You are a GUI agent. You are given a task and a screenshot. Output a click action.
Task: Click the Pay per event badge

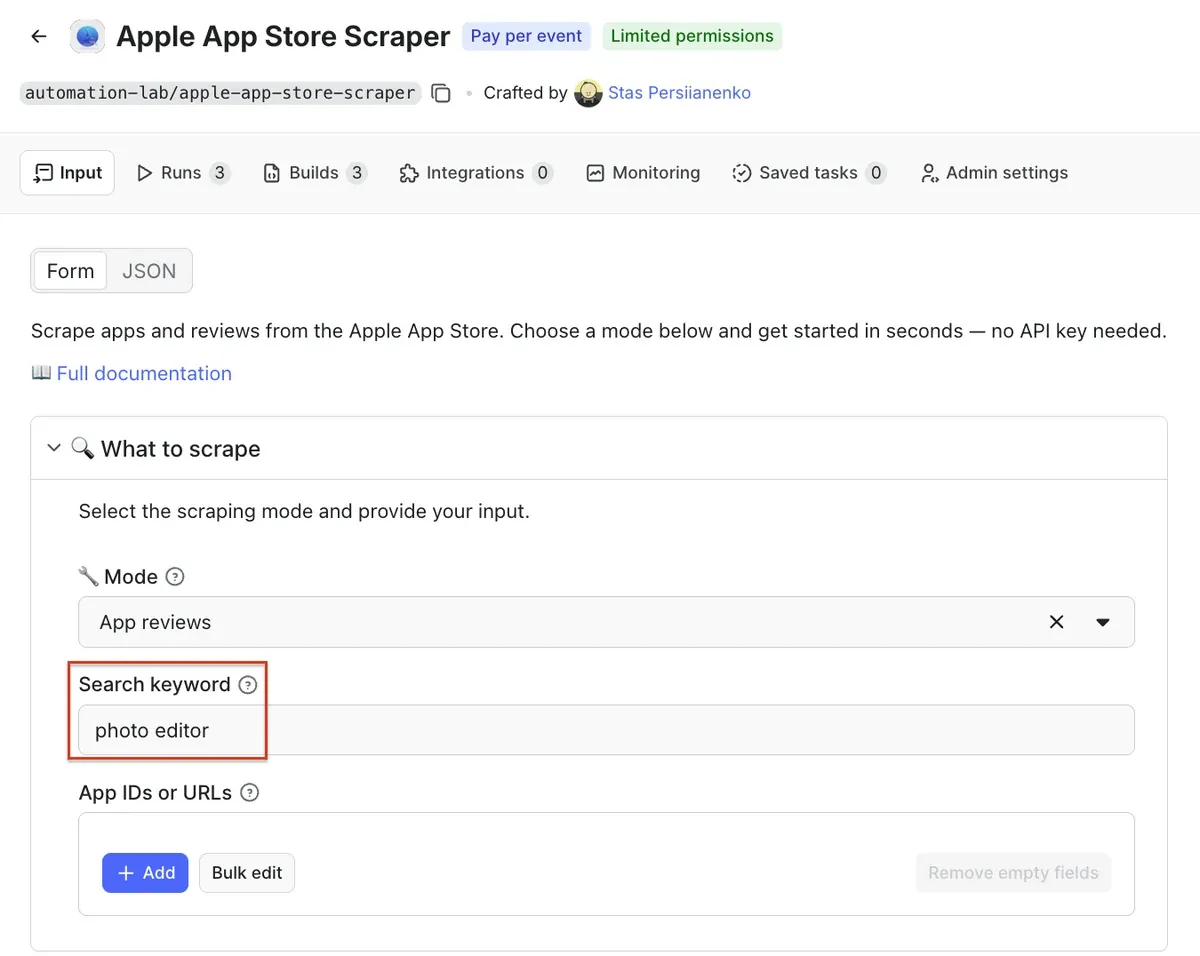[526, 36]
